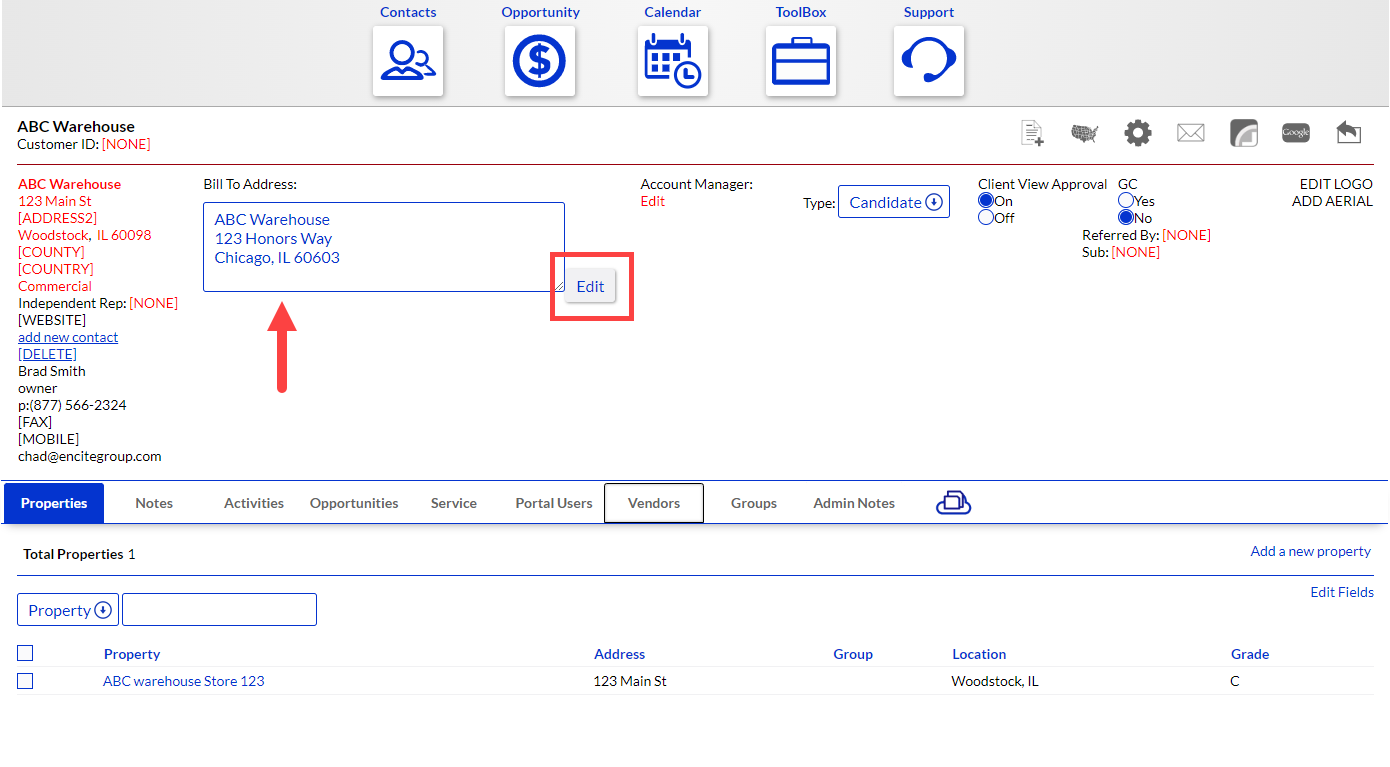1390x767 pixels.
Task: Open the Property filter dropdown
Action: [68, 610]
